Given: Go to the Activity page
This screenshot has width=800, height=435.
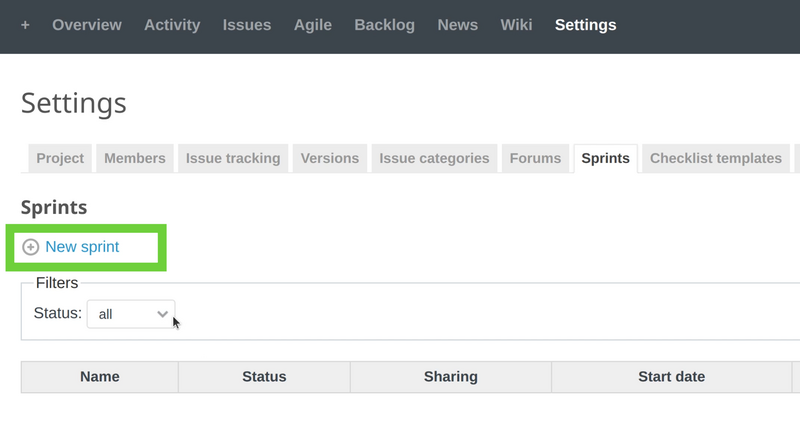Looking at the screenshot, I should tap(172, 25).
